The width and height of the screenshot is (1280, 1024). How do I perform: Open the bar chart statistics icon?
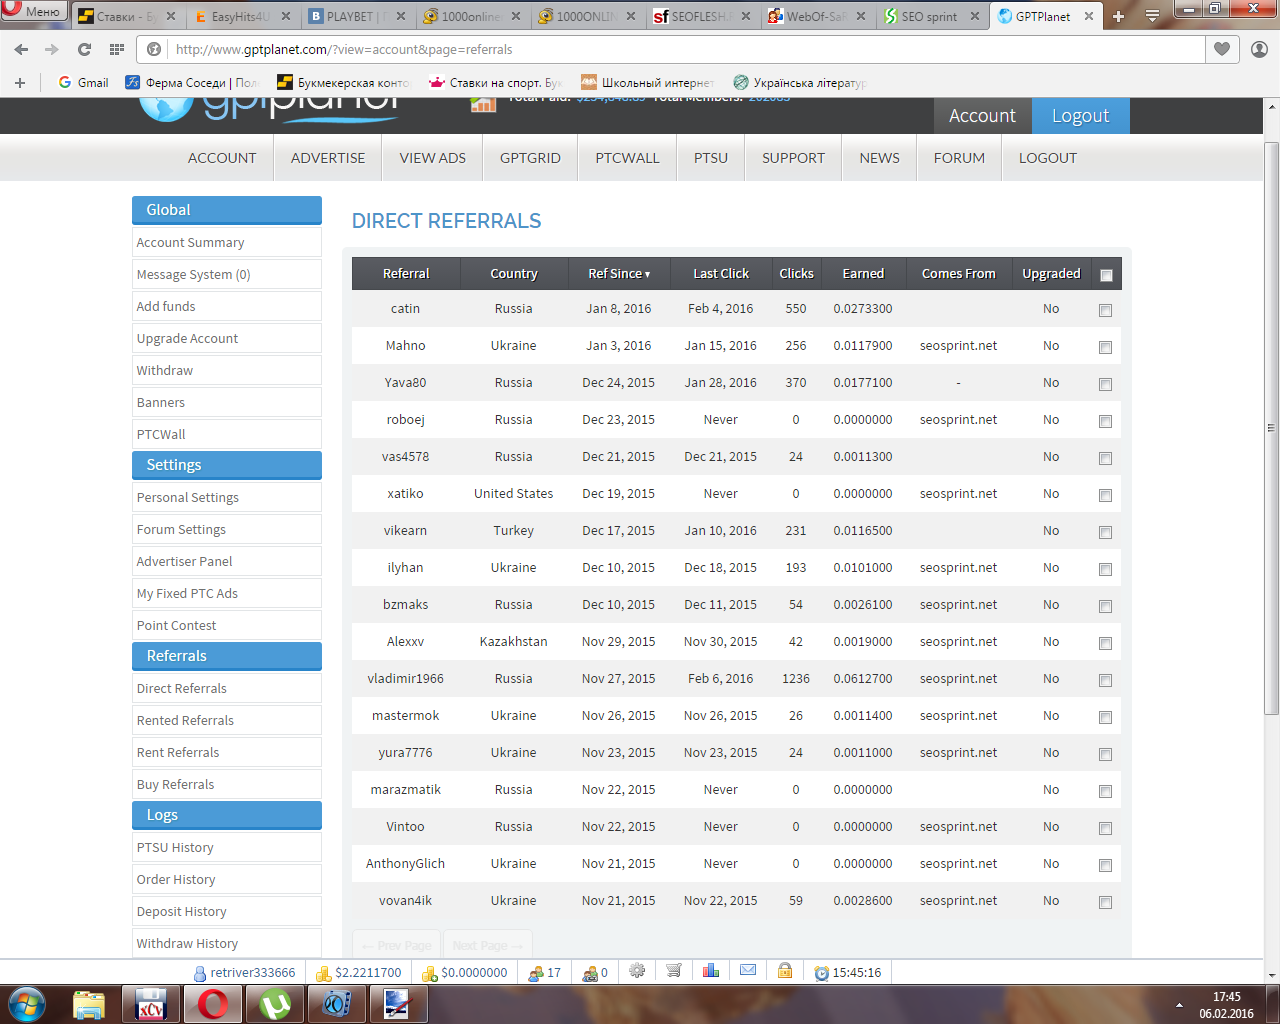[711, 970]
